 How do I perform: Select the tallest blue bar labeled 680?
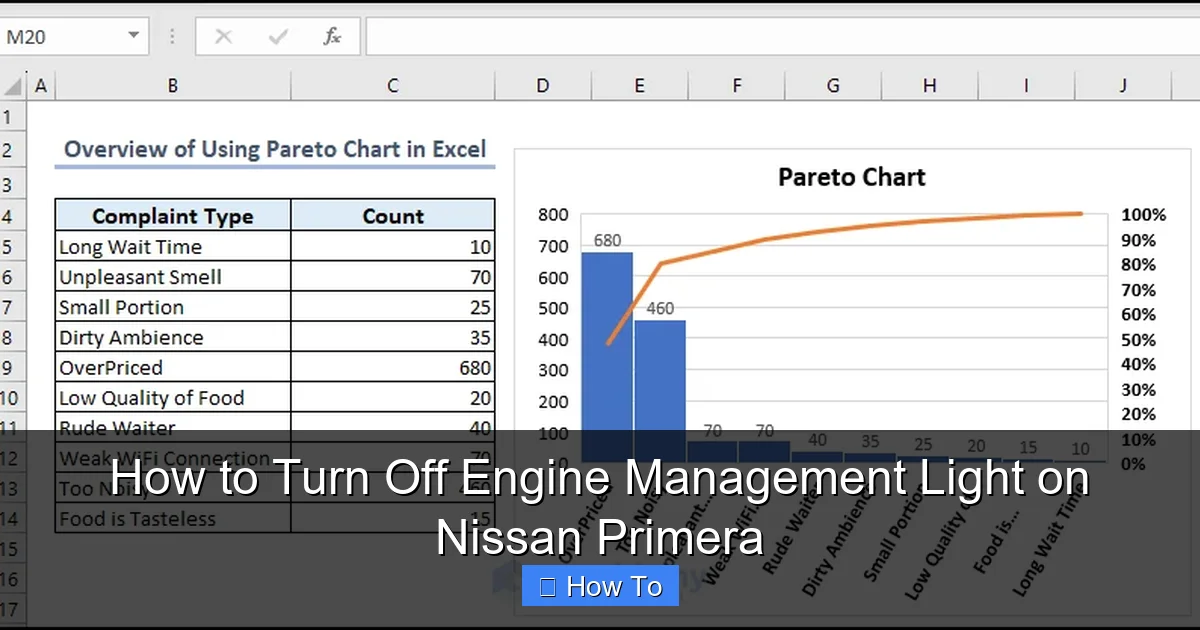(x=607, y=357)
